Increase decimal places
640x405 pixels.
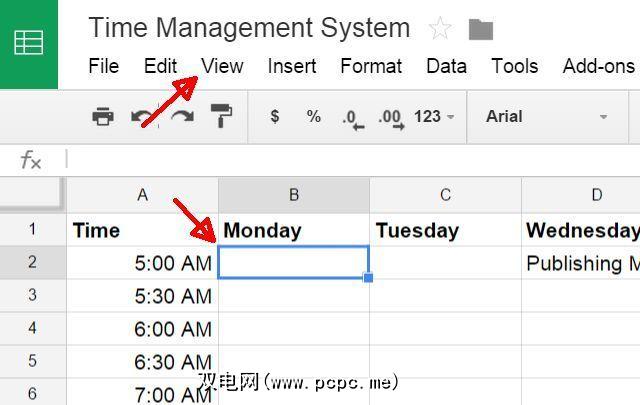click(x=390, y=118)
